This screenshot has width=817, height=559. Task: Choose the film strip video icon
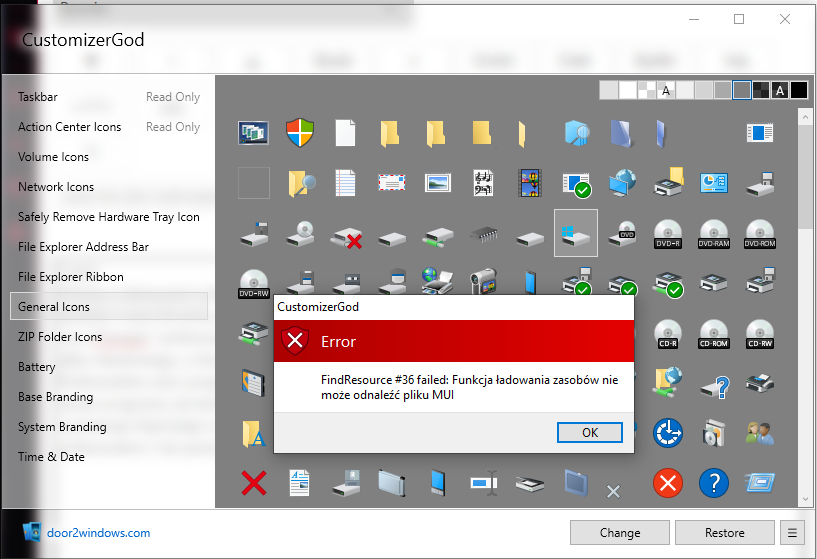point(530,183)
